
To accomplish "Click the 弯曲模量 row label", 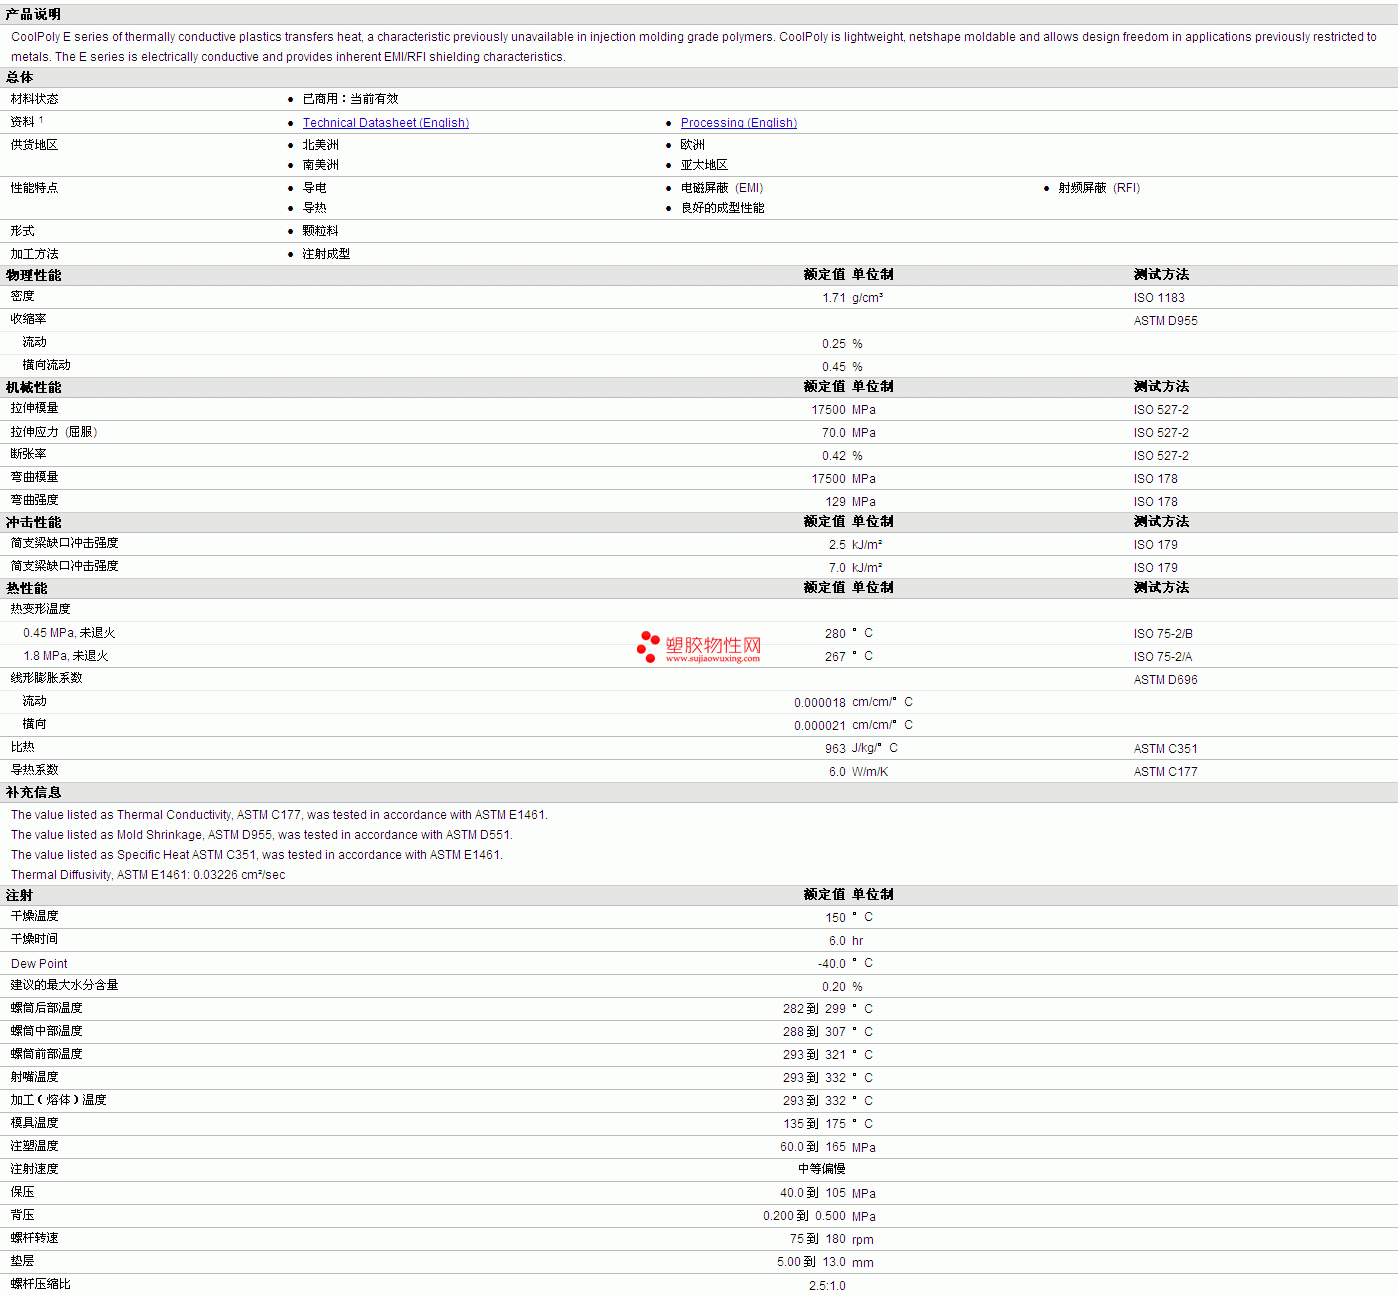I will [35, 477].
